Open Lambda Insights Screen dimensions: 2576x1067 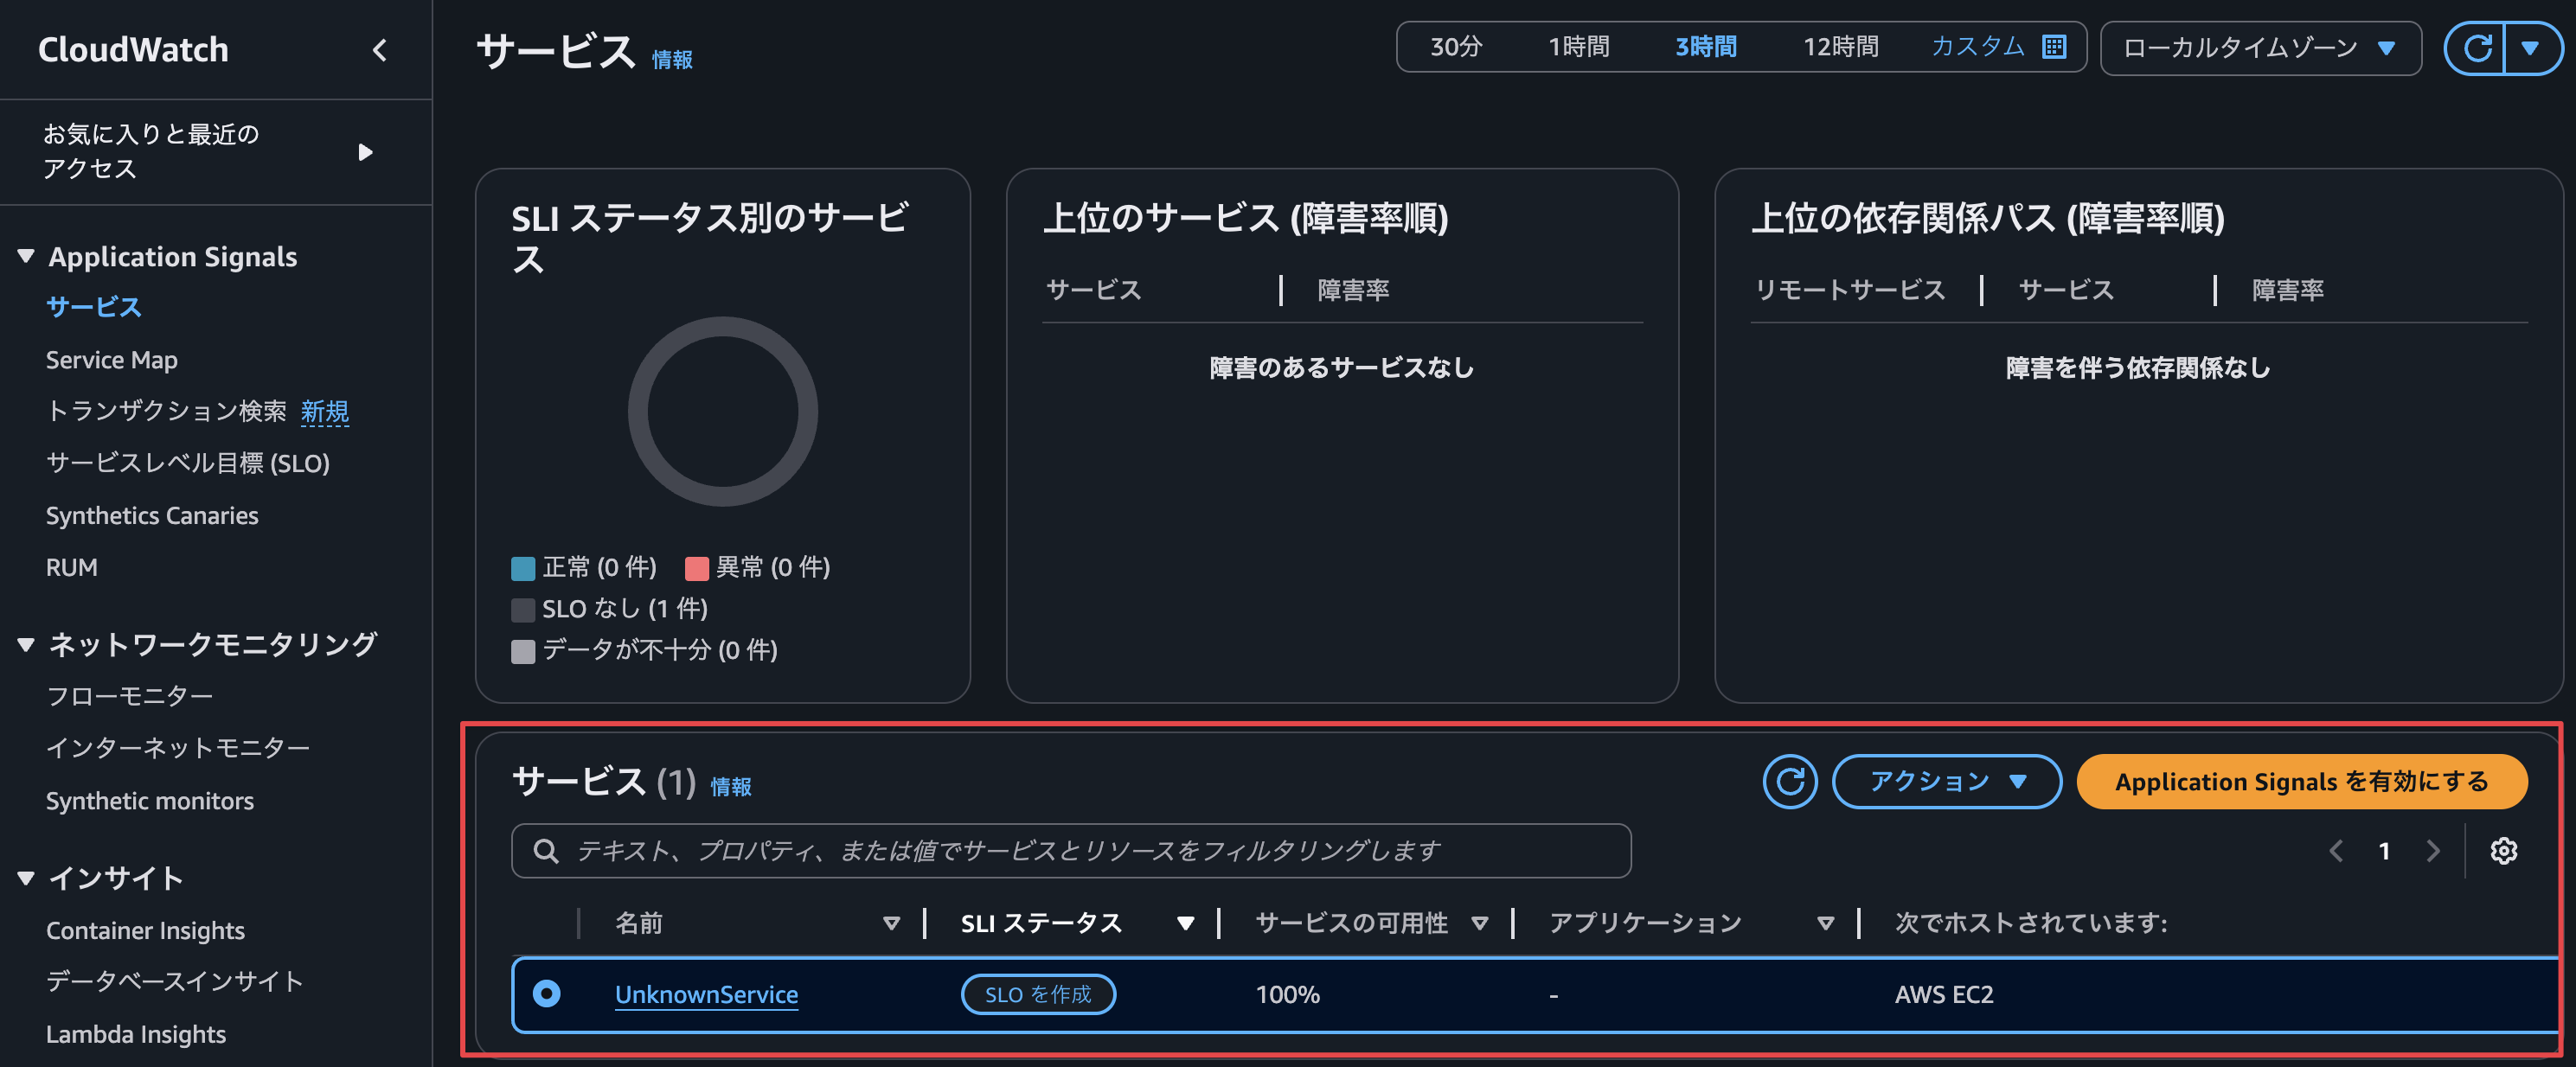pyautogui.click(x=136, y=1034)
